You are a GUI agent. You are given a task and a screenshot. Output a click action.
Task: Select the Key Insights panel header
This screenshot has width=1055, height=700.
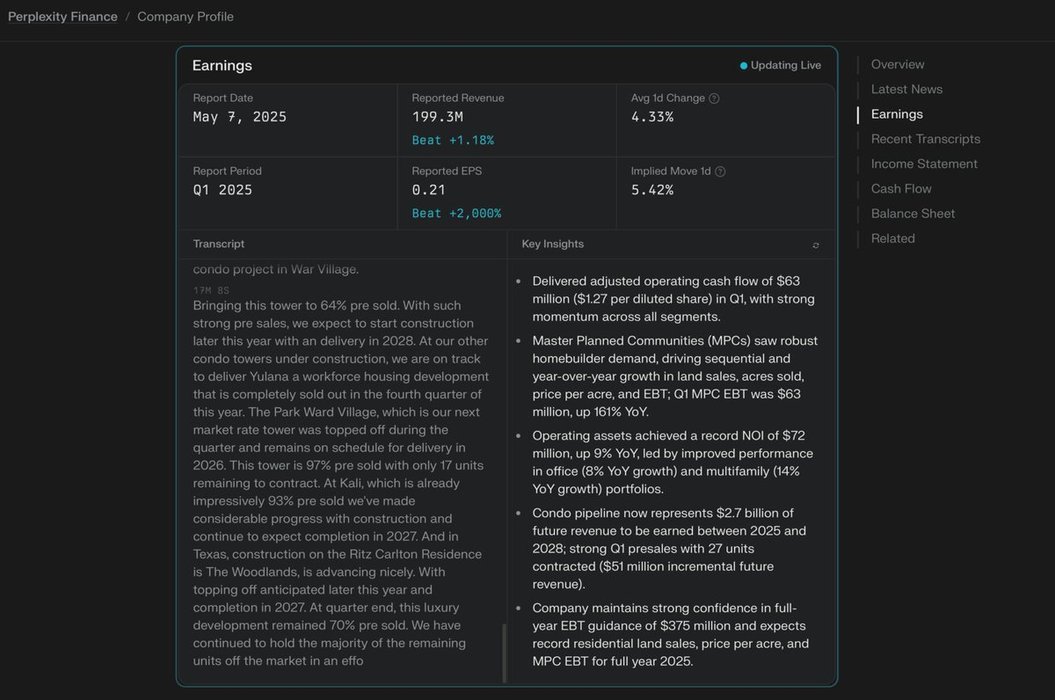pos(552,244)
